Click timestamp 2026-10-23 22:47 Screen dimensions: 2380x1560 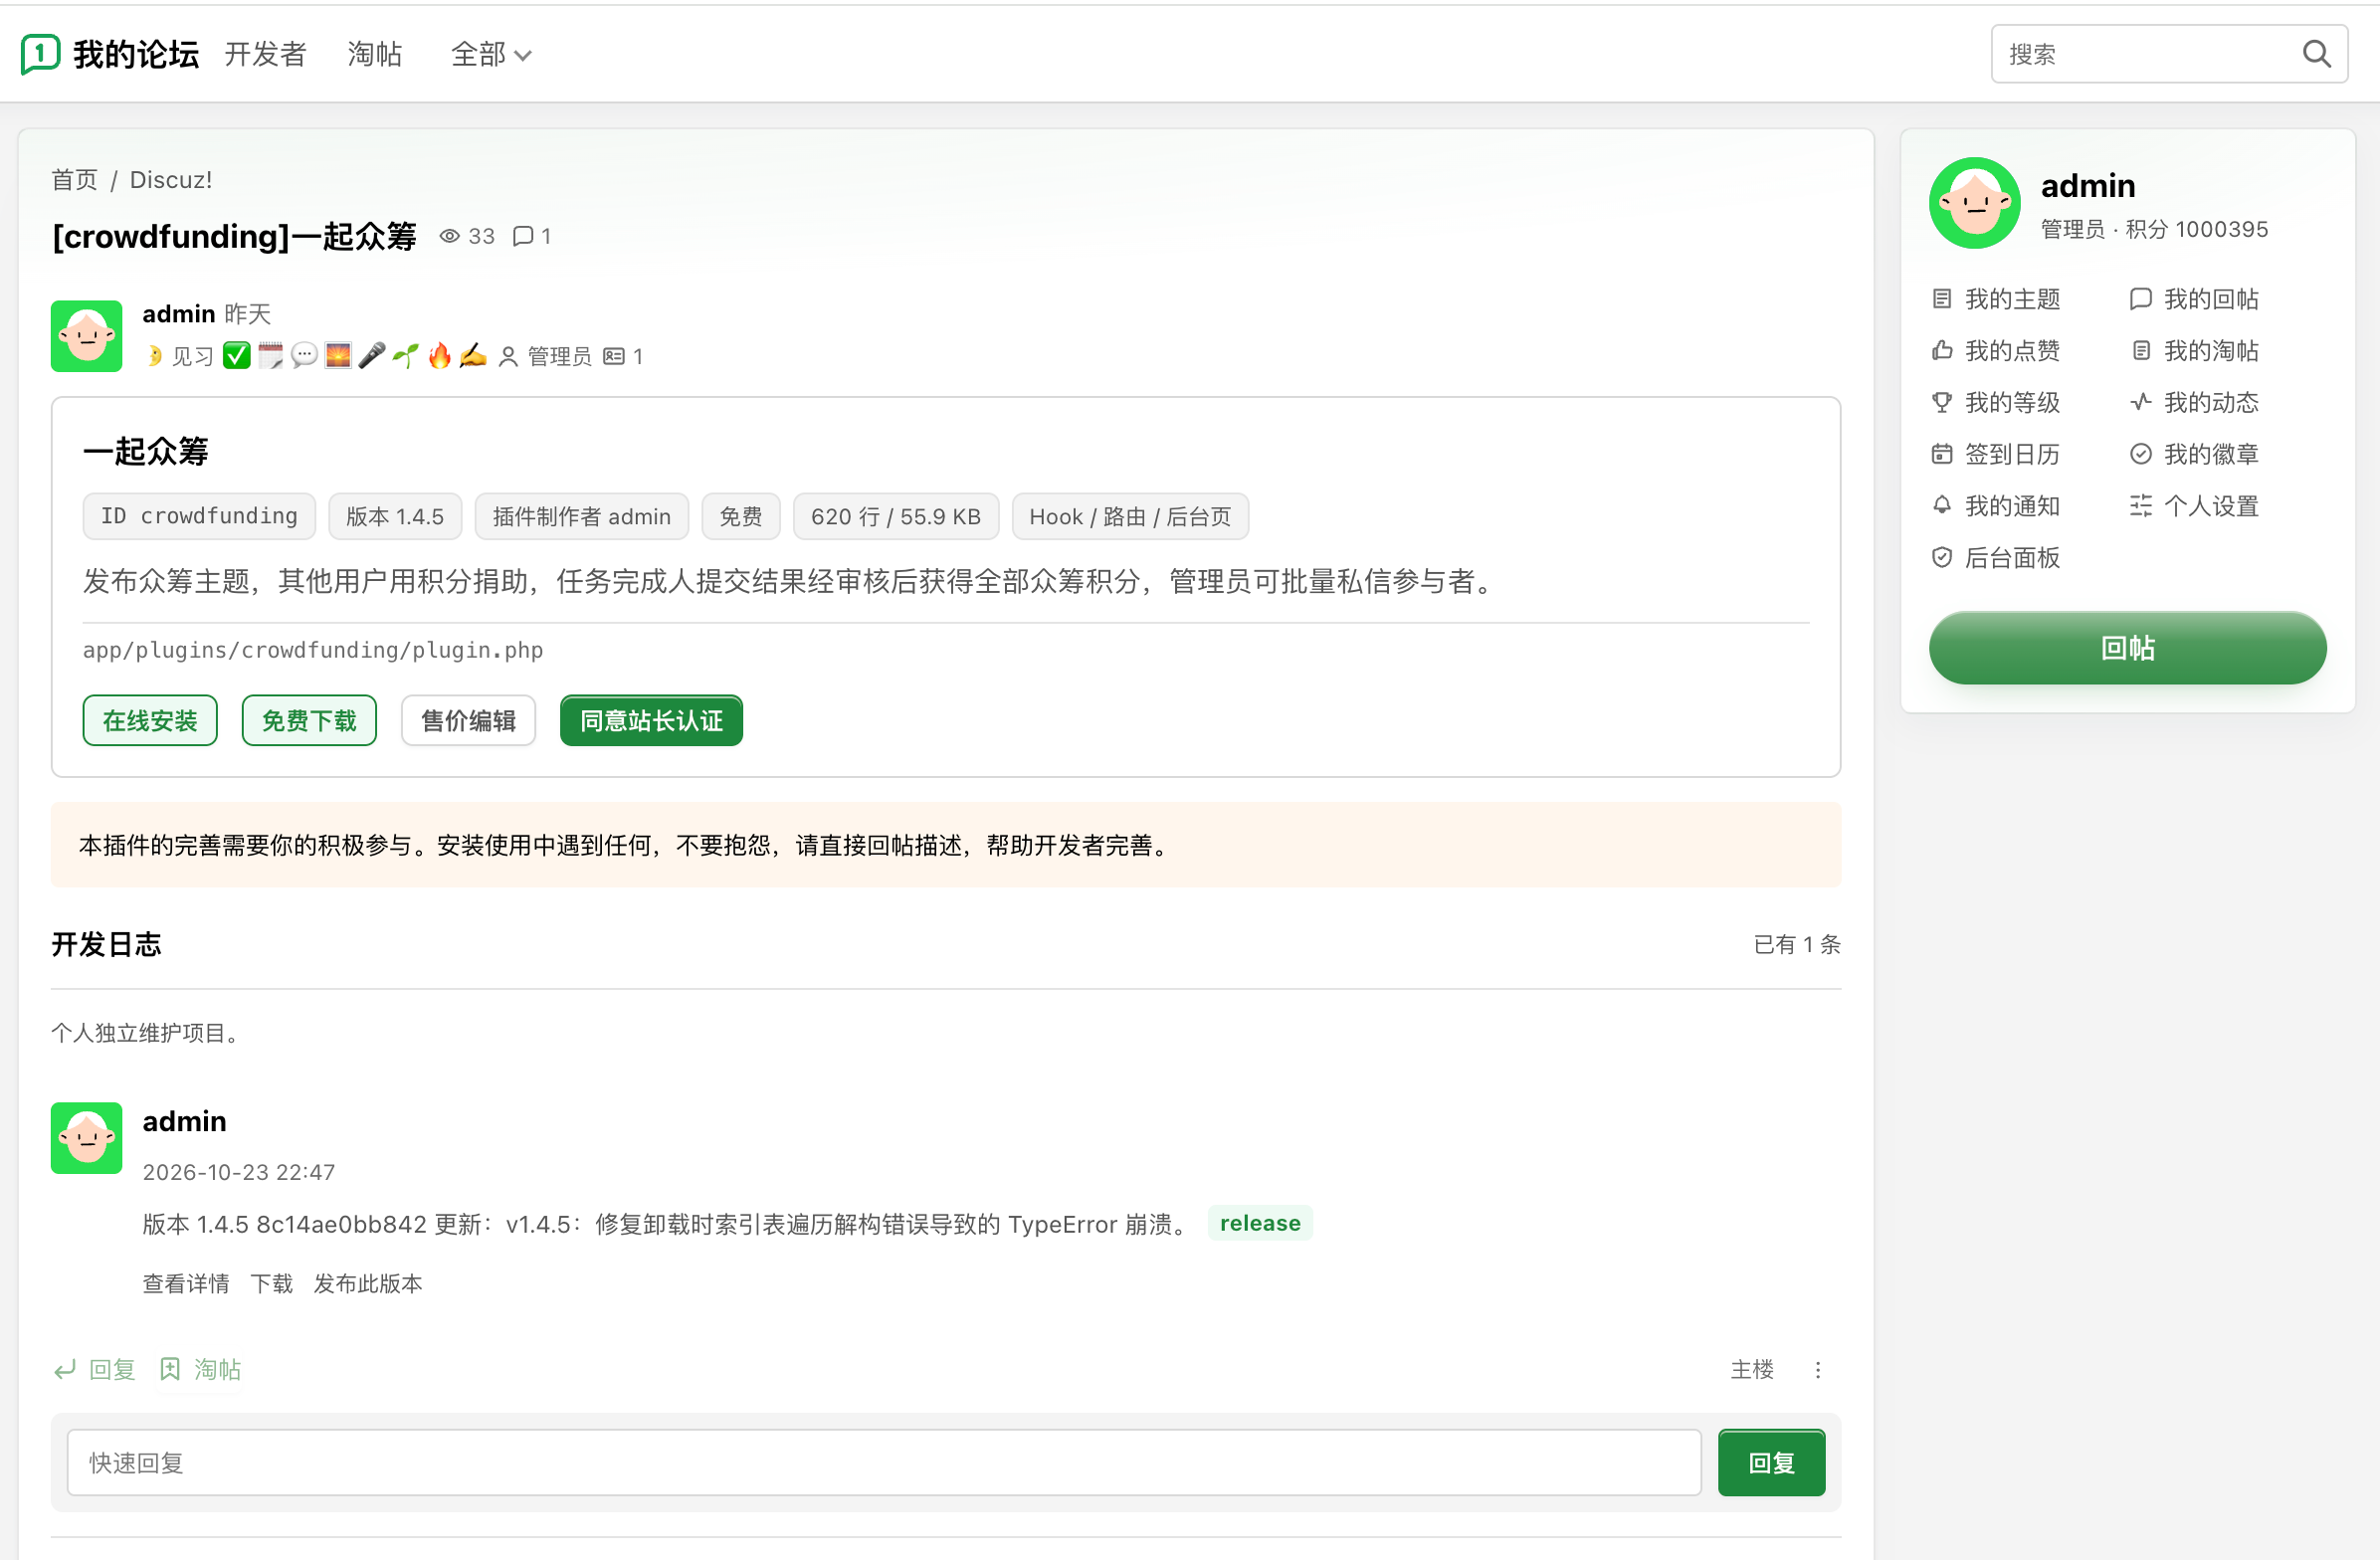[x=239, y=1172]
